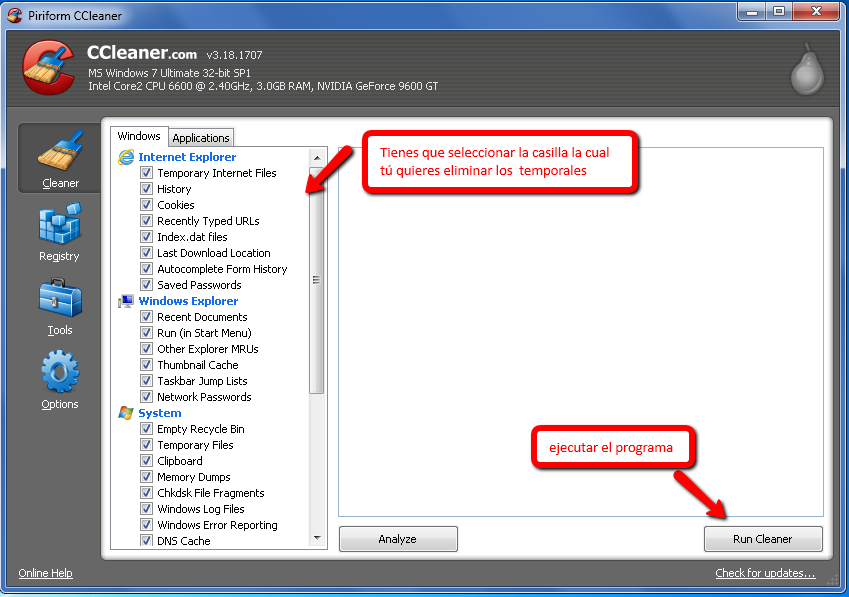Select the Windows Explorer tree heading

coord(188,301)
